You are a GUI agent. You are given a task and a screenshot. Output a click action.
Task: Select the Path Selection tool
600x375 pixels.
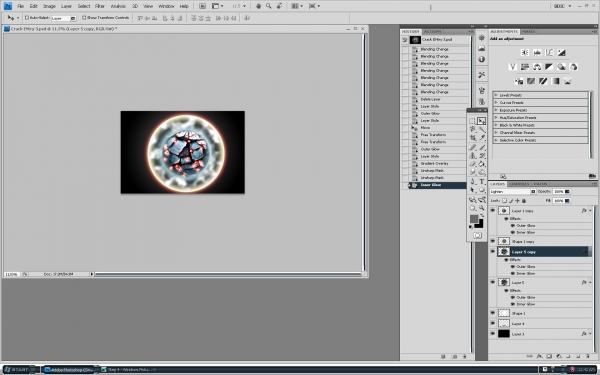click(x=473, y=190)
